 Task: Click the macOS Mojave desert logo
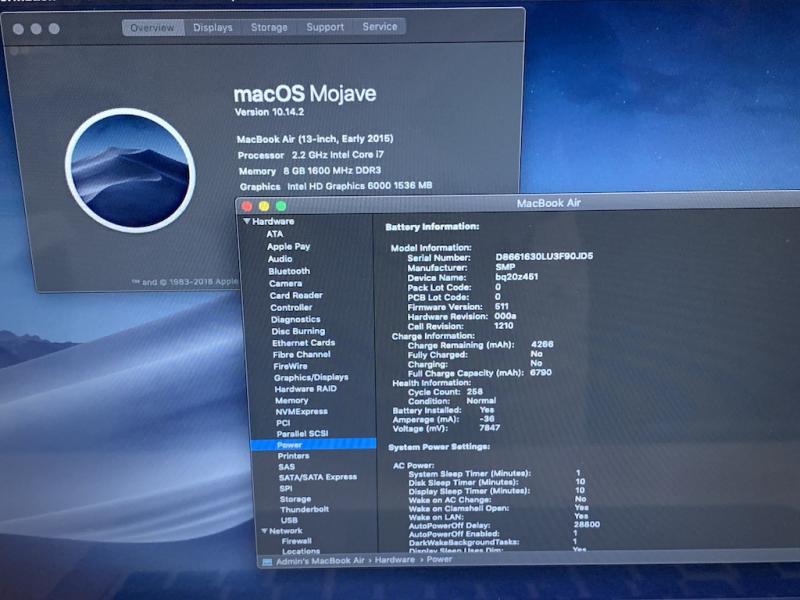(130, 170)
